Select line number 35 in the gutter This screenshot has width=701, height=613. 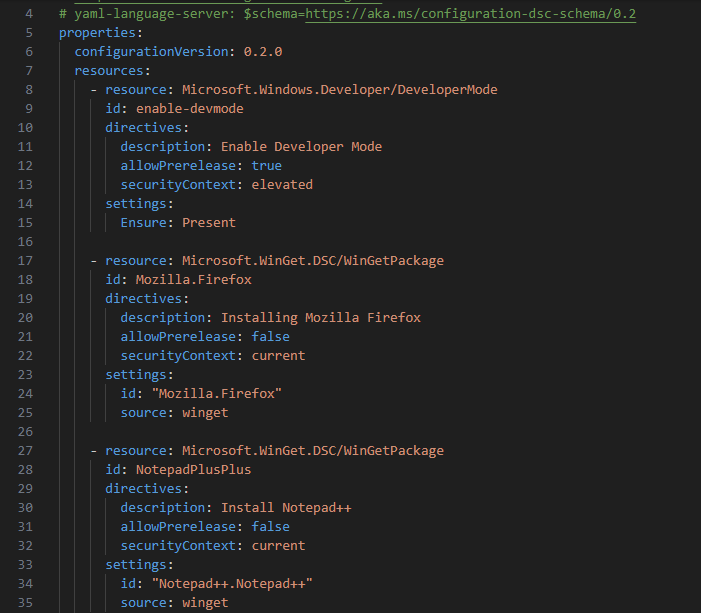(x=25, y=603)
